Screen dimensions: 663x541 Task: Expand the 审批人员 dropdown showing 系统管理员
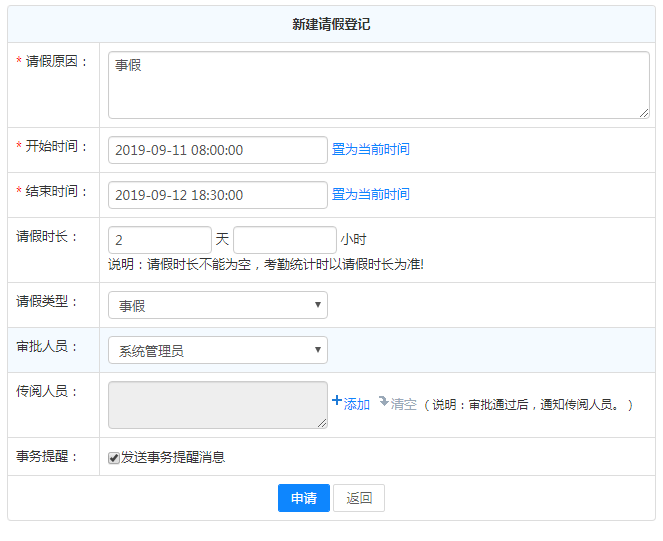pos(217,350)
